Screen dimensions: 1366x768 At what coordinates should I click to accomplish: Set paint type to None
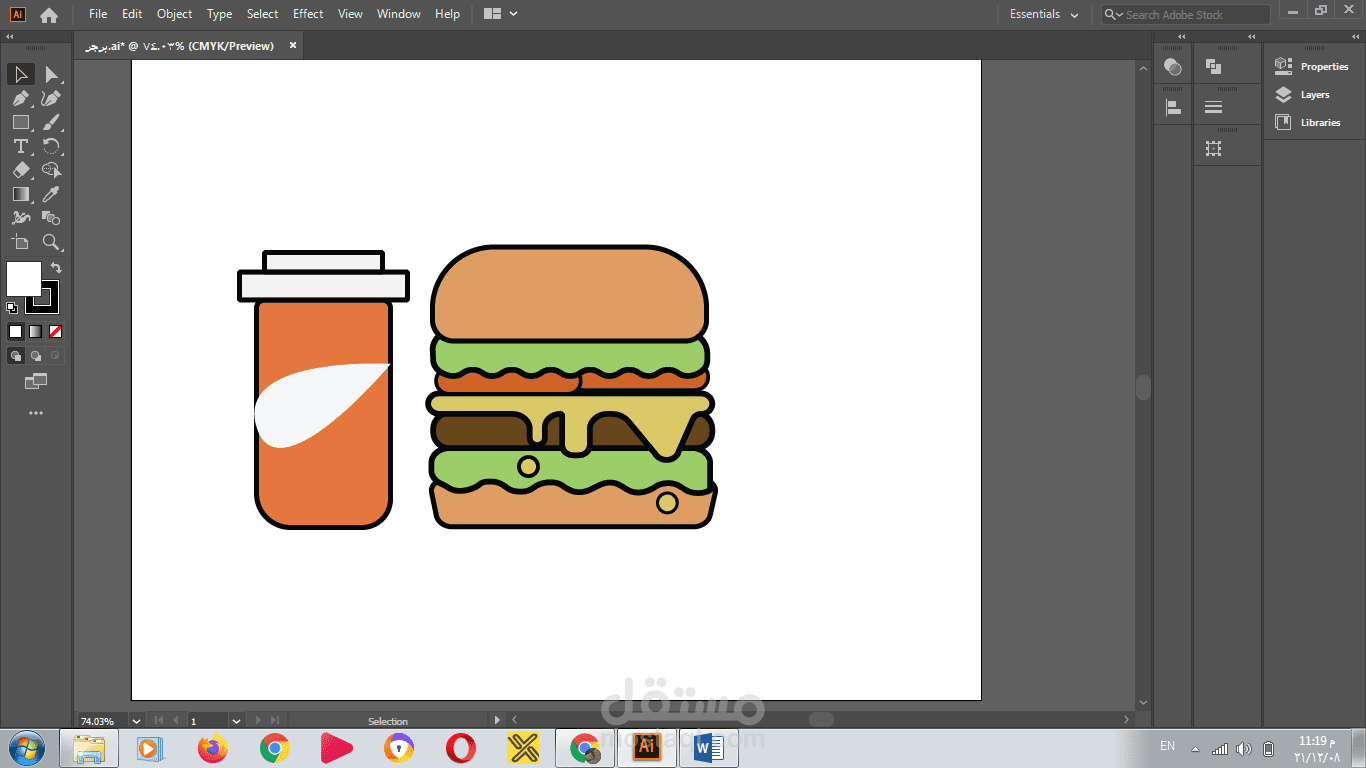(56, 331)
